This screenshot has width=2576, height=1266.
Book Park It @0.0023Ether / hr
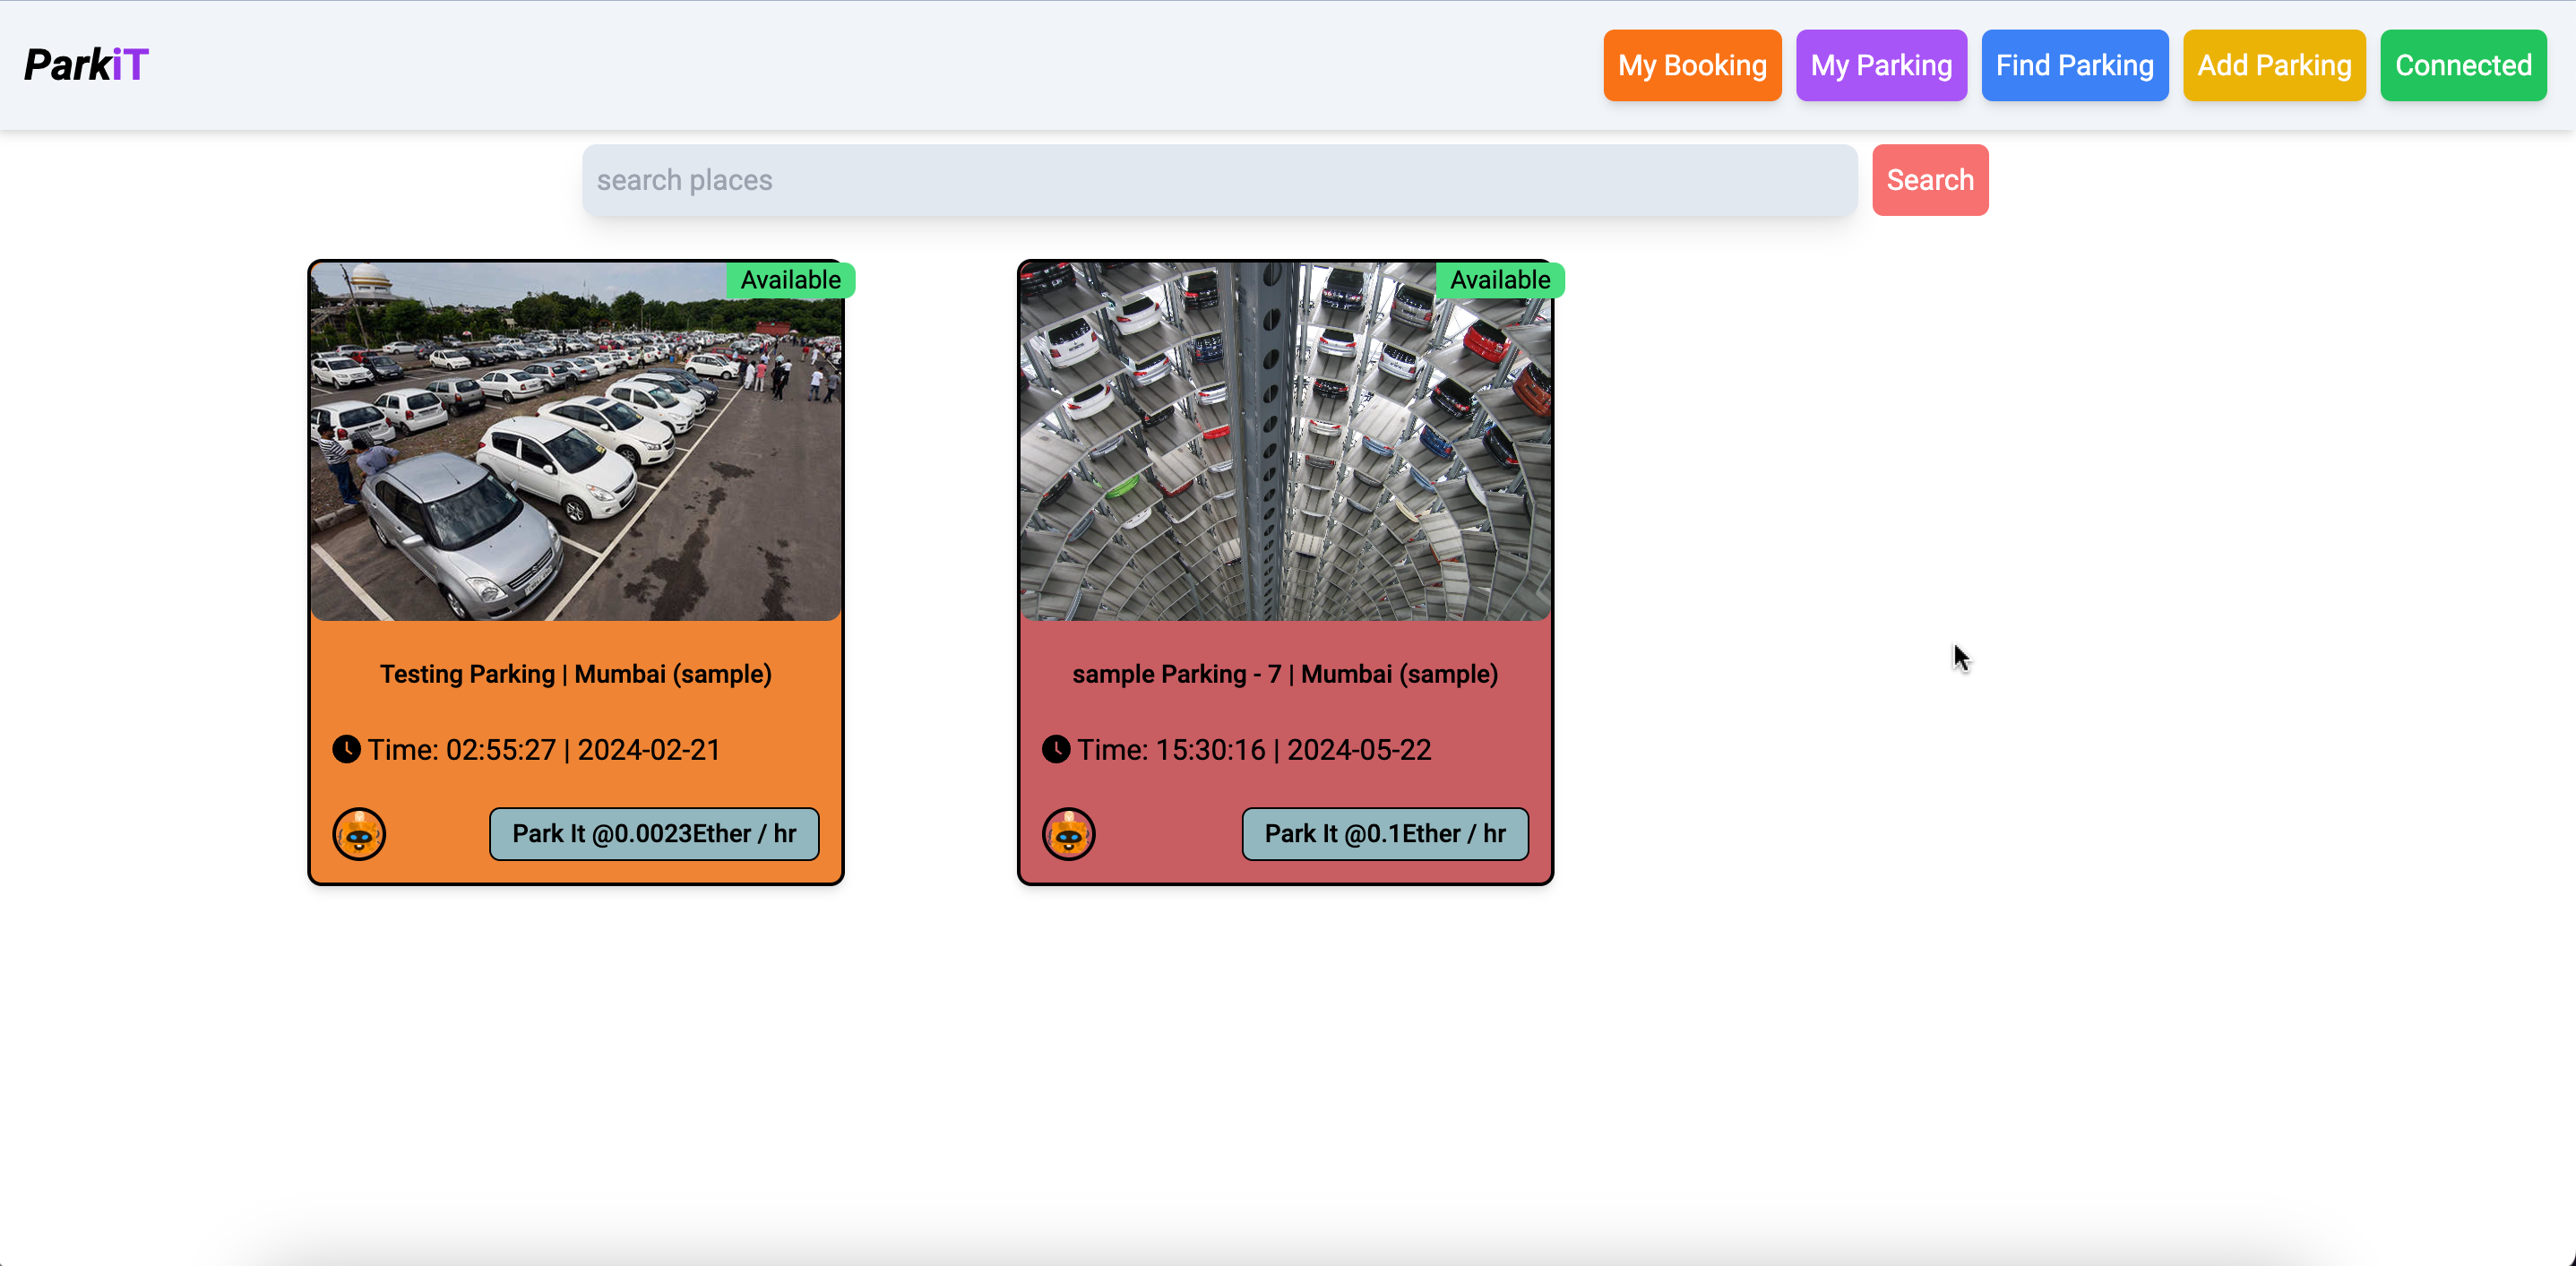point(654,834)
